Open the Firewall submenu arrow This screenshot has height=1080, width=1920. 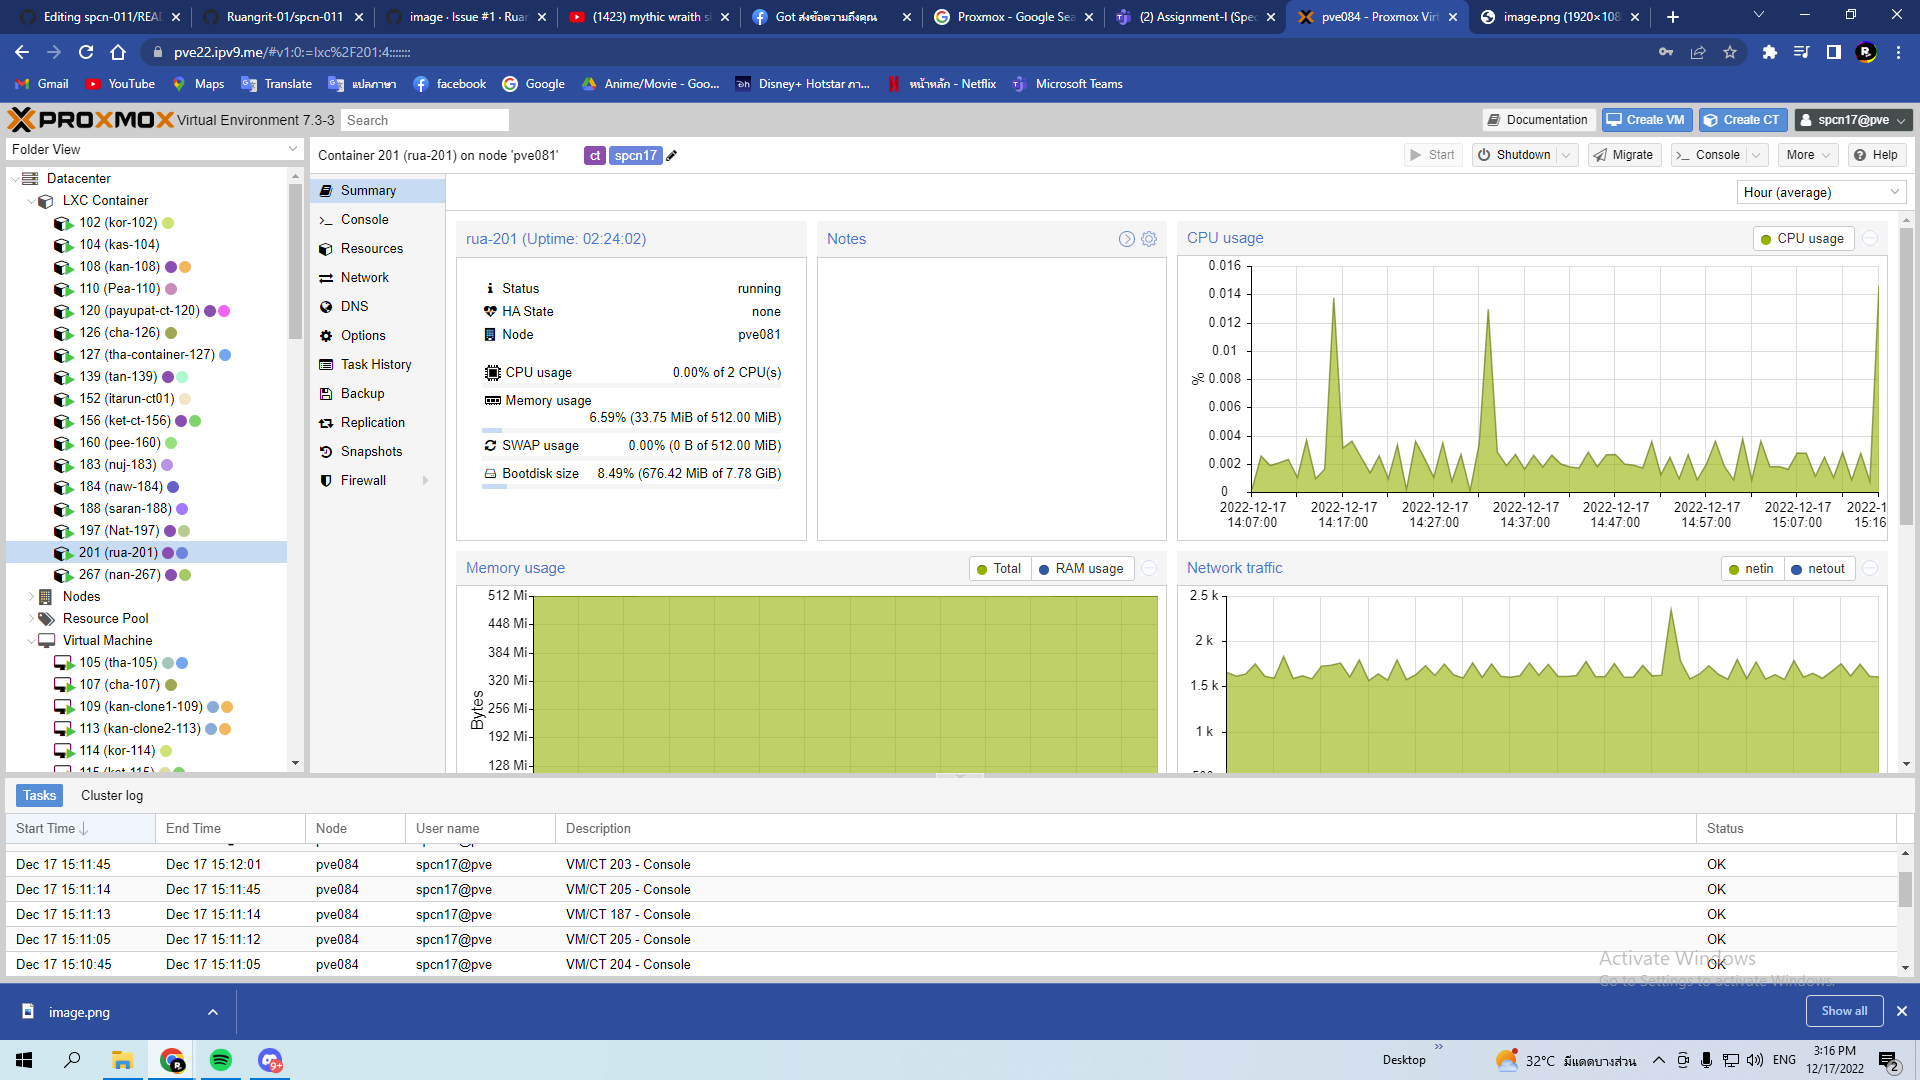(x=426, y=481)
